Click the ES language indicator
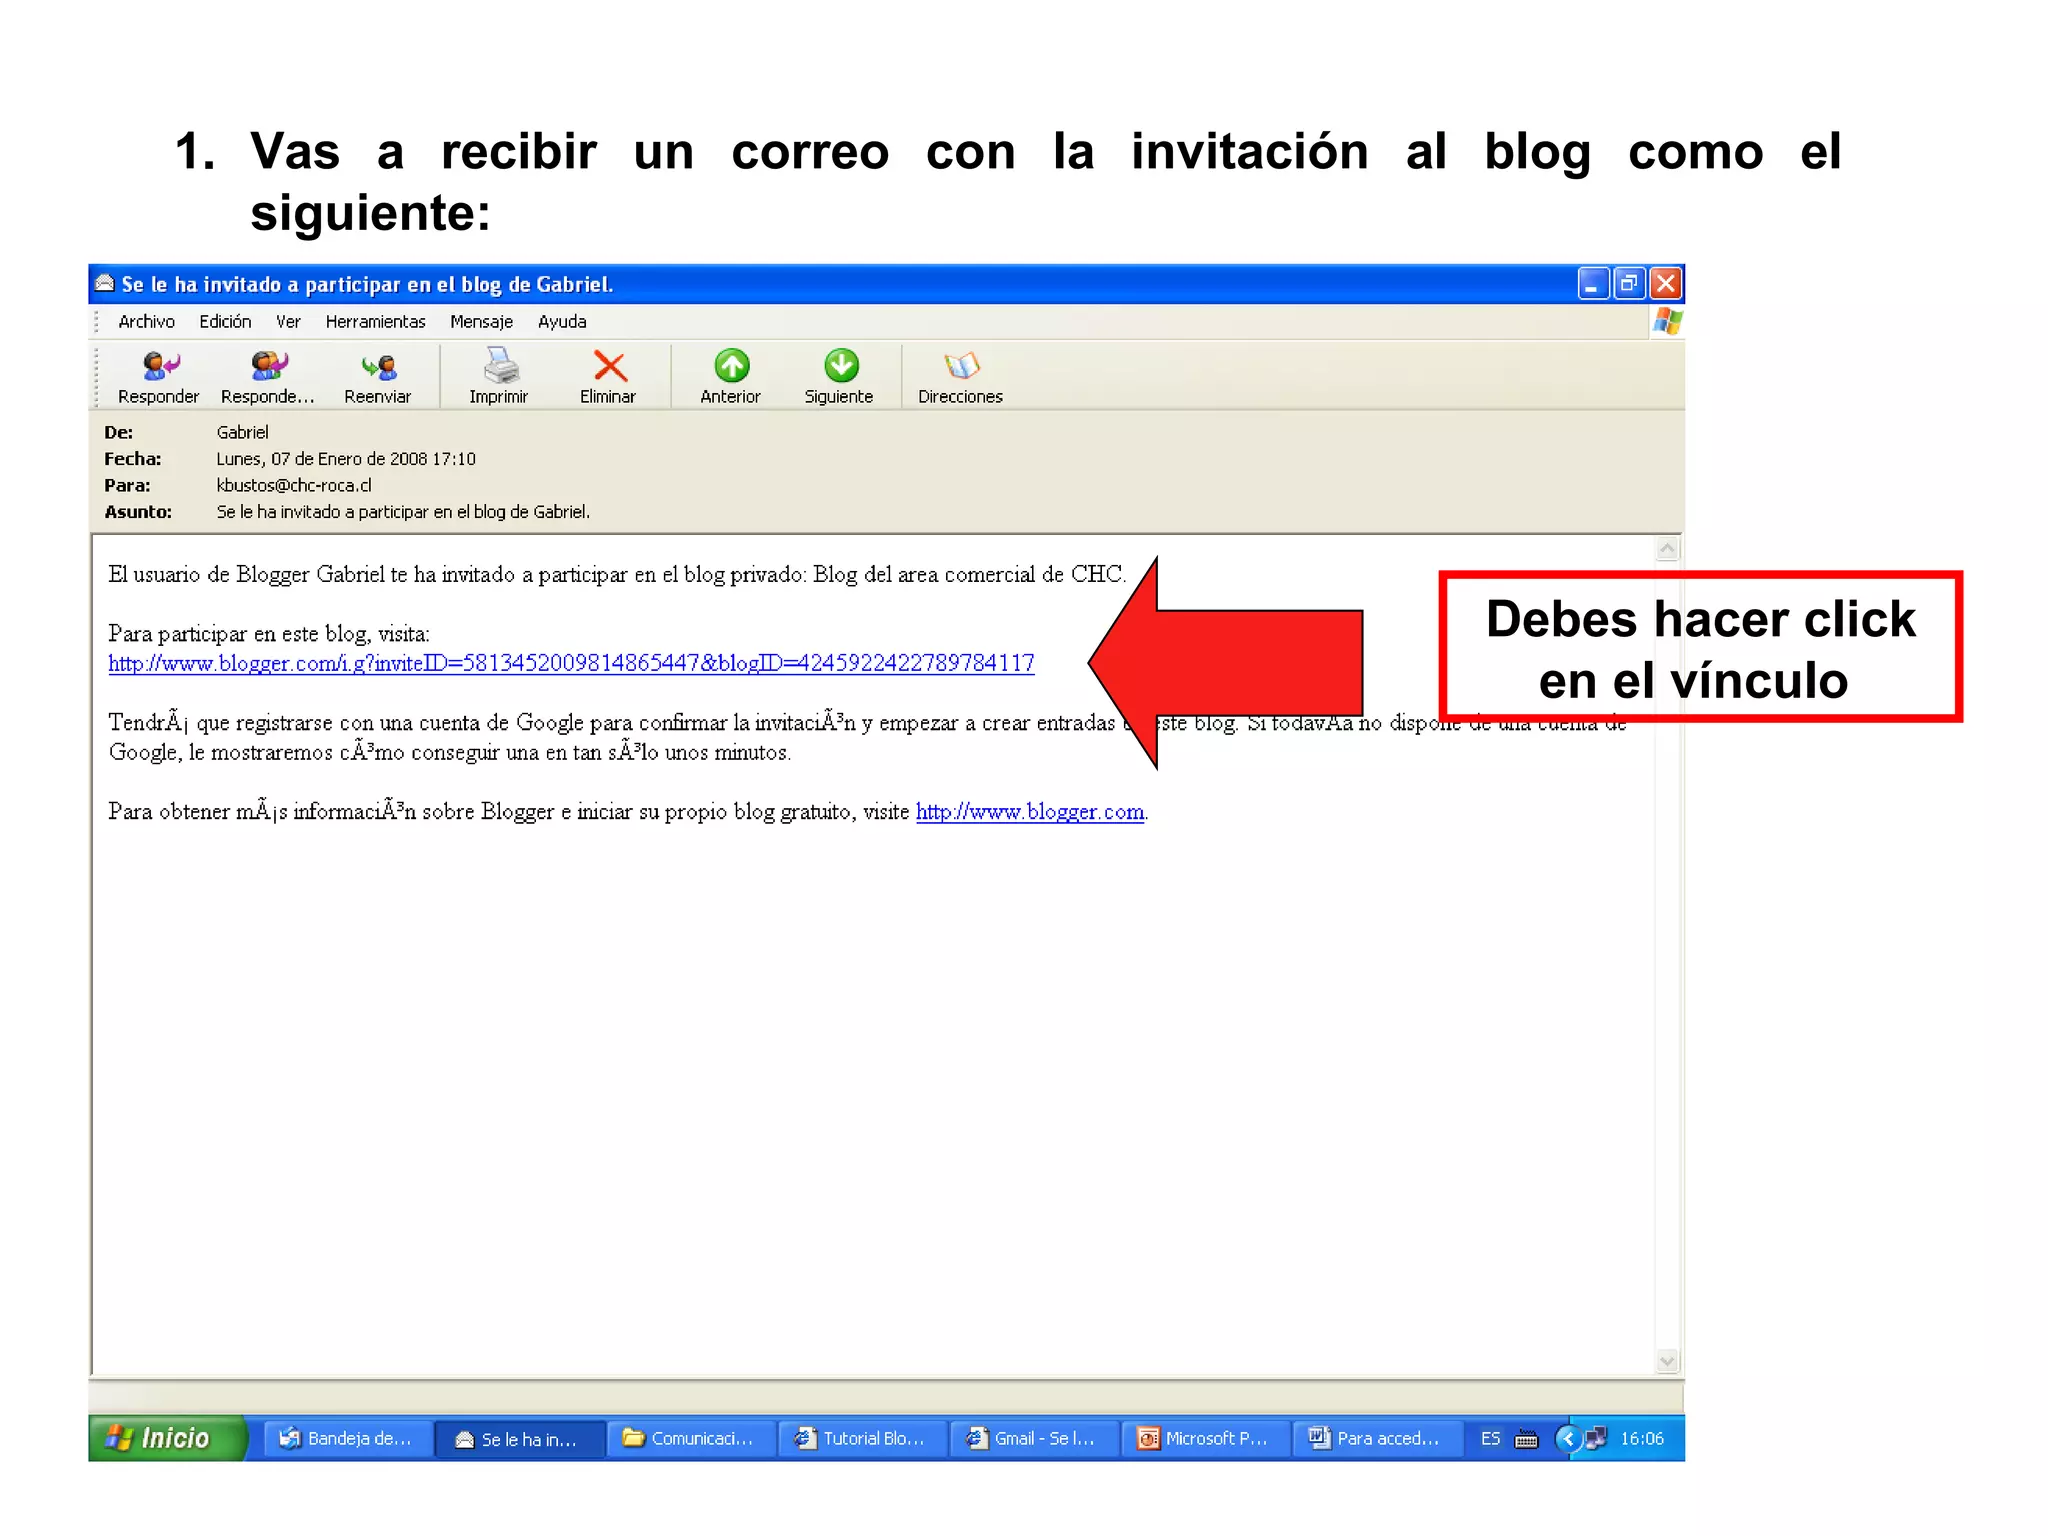This screenshot has height=1536, width=2048. tap(1490, 1439)
